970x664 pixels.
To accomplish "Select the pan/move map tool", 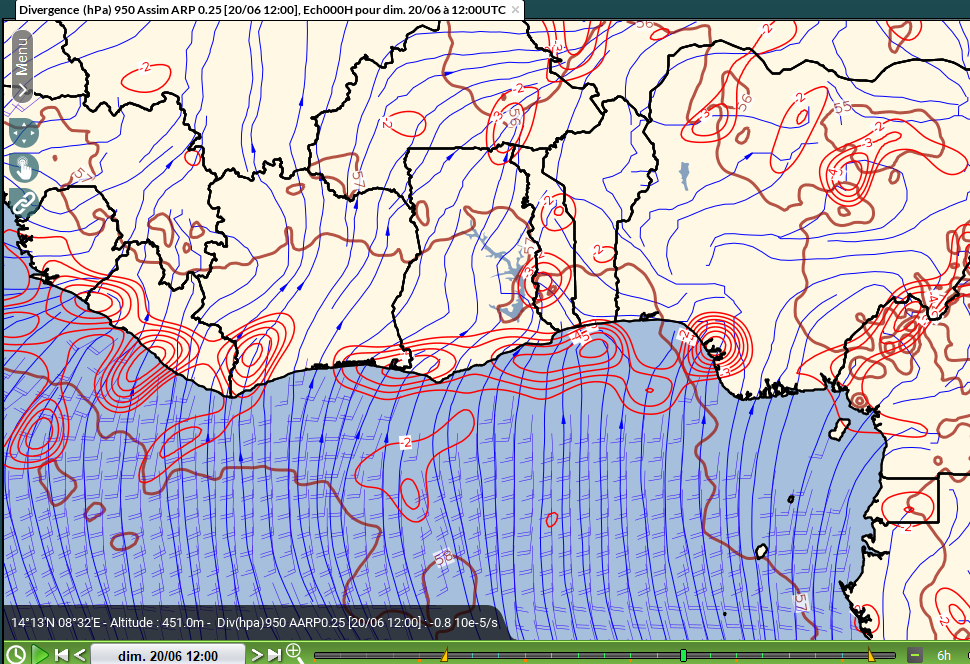I will (x=24, y=133).
